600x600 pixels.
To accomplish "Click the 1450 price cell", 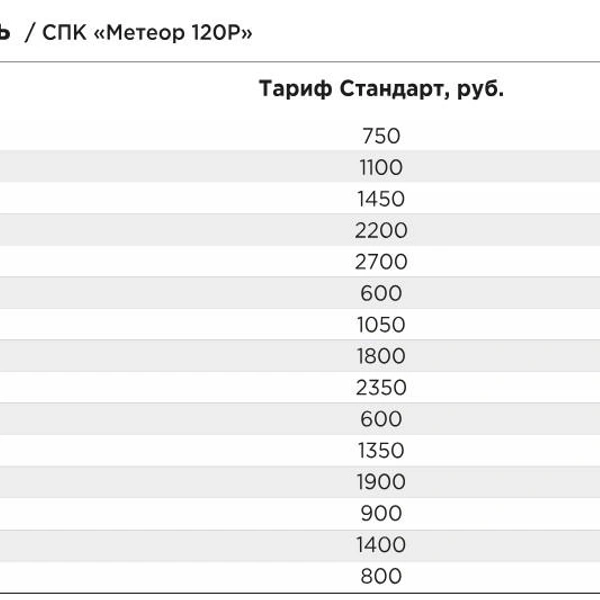I will point(381,199).
